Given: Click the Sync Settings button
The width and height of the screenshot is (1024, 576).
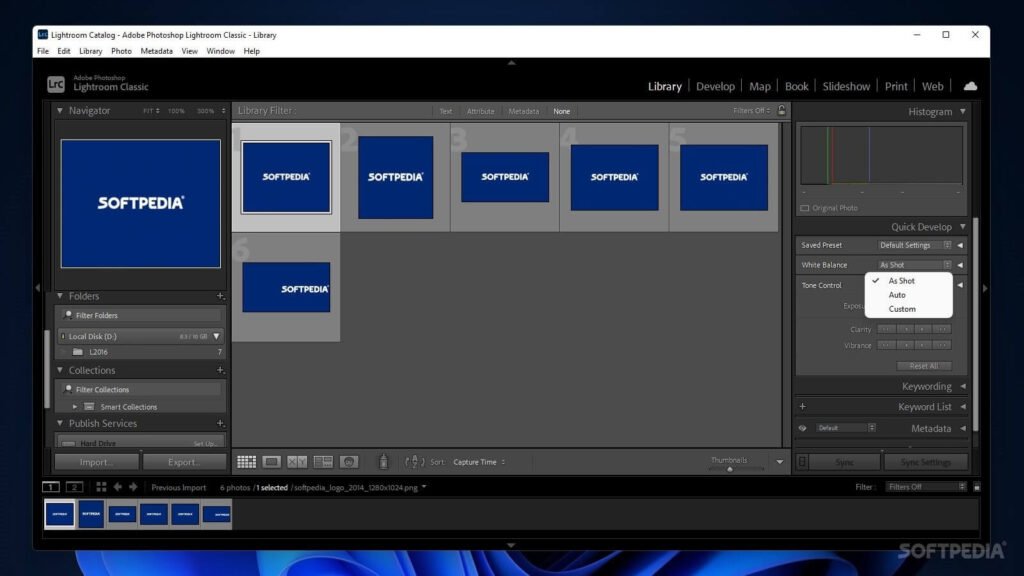Looking at the screenshot, I should point(925,462).
